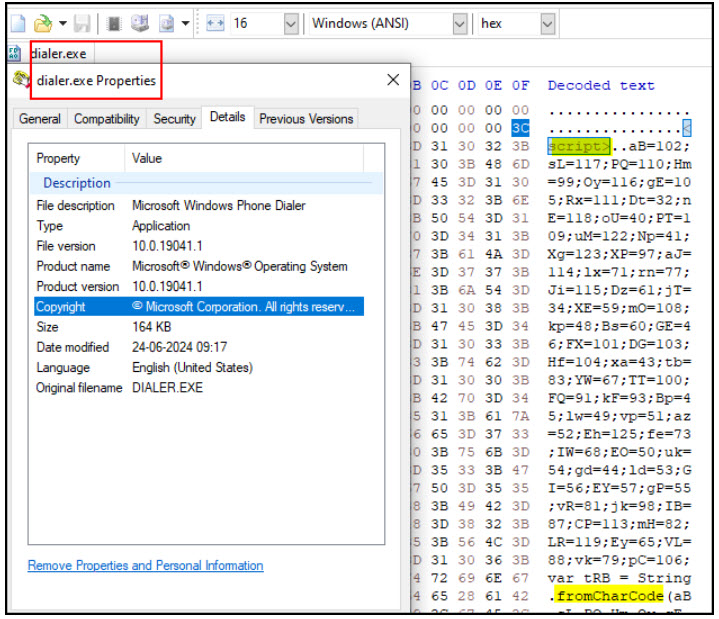Click Remove Properties and Personal Information link
The height and width of the screenshot is (619, 719).
(145, 565)
